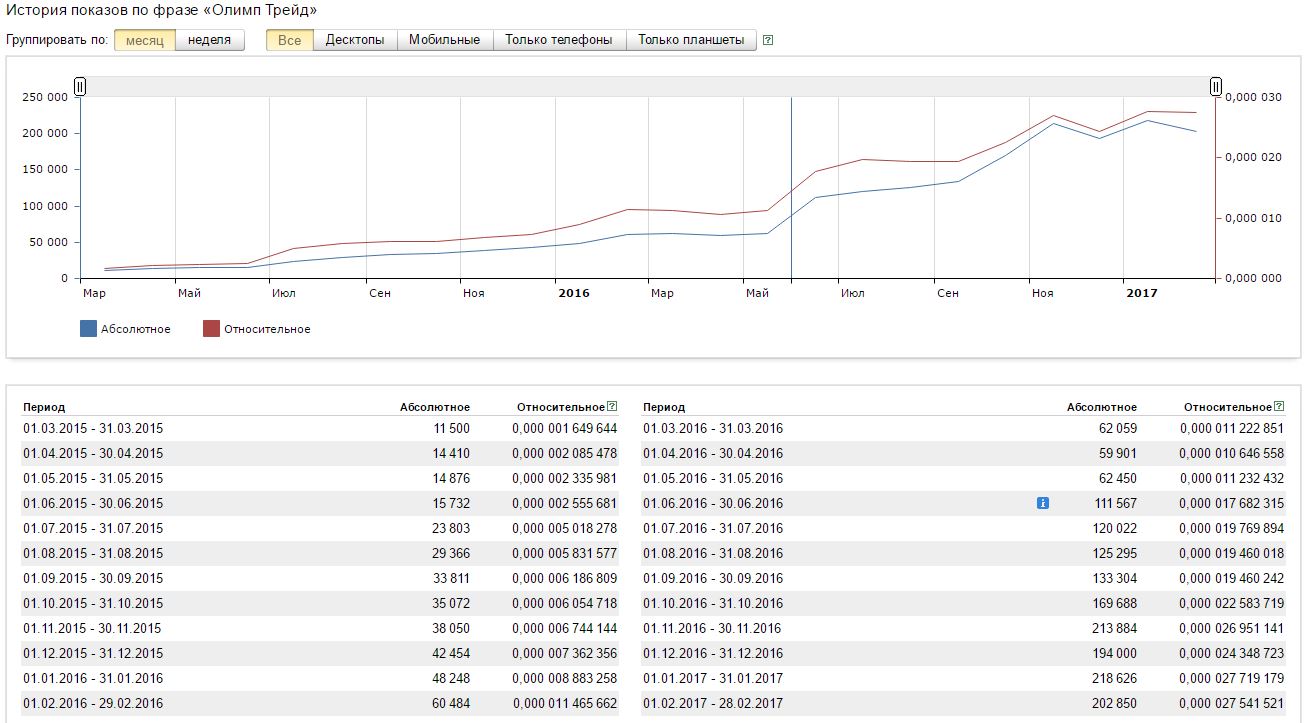
Task: Select period 01.07.2015 - 31.07.2015
Action: coord(93,528)
